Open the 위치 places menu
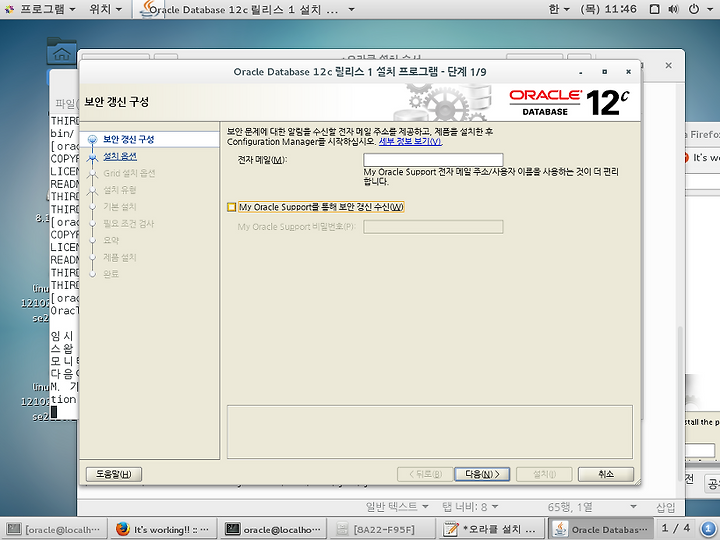Viewport: 720px width, 540px height. 106,9
